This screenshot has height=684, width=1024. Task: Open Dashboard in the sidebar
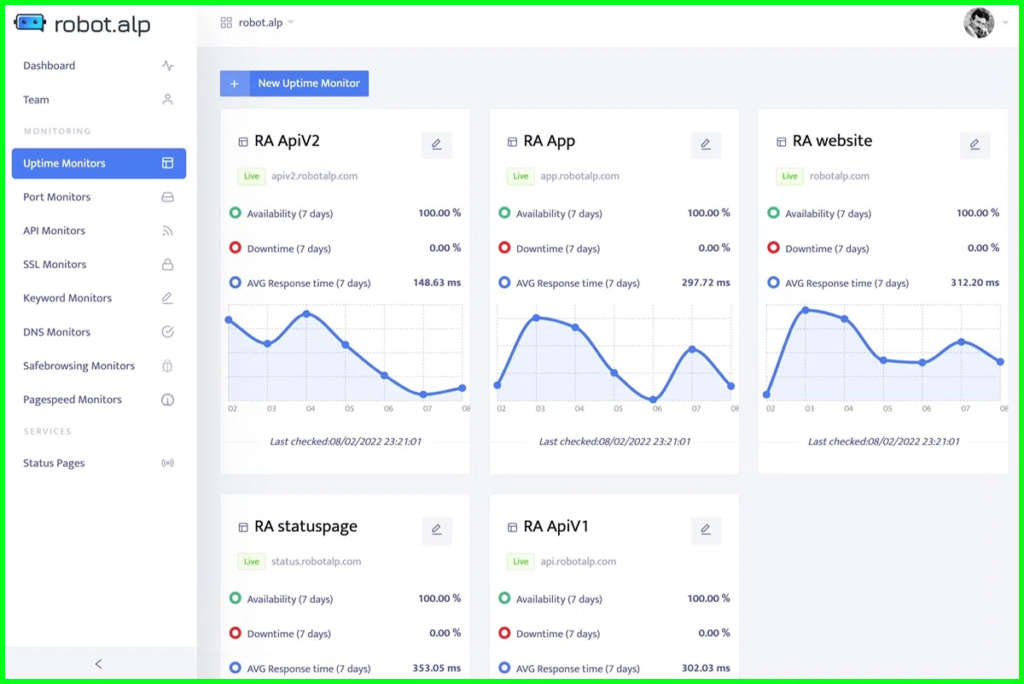[x=49, y=66]
